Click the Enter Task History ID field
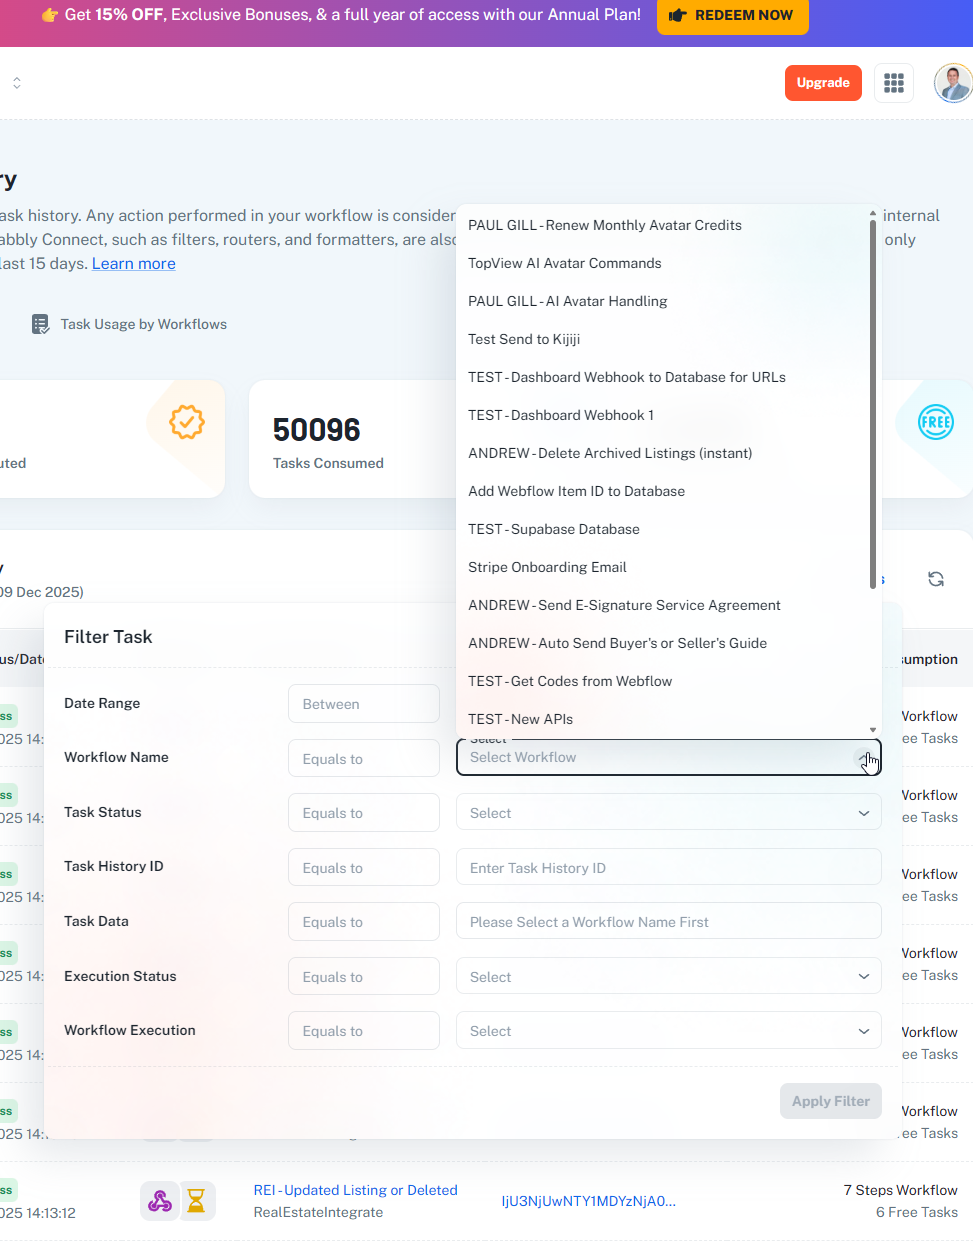The image size is (973, 1253). (668, 868)
